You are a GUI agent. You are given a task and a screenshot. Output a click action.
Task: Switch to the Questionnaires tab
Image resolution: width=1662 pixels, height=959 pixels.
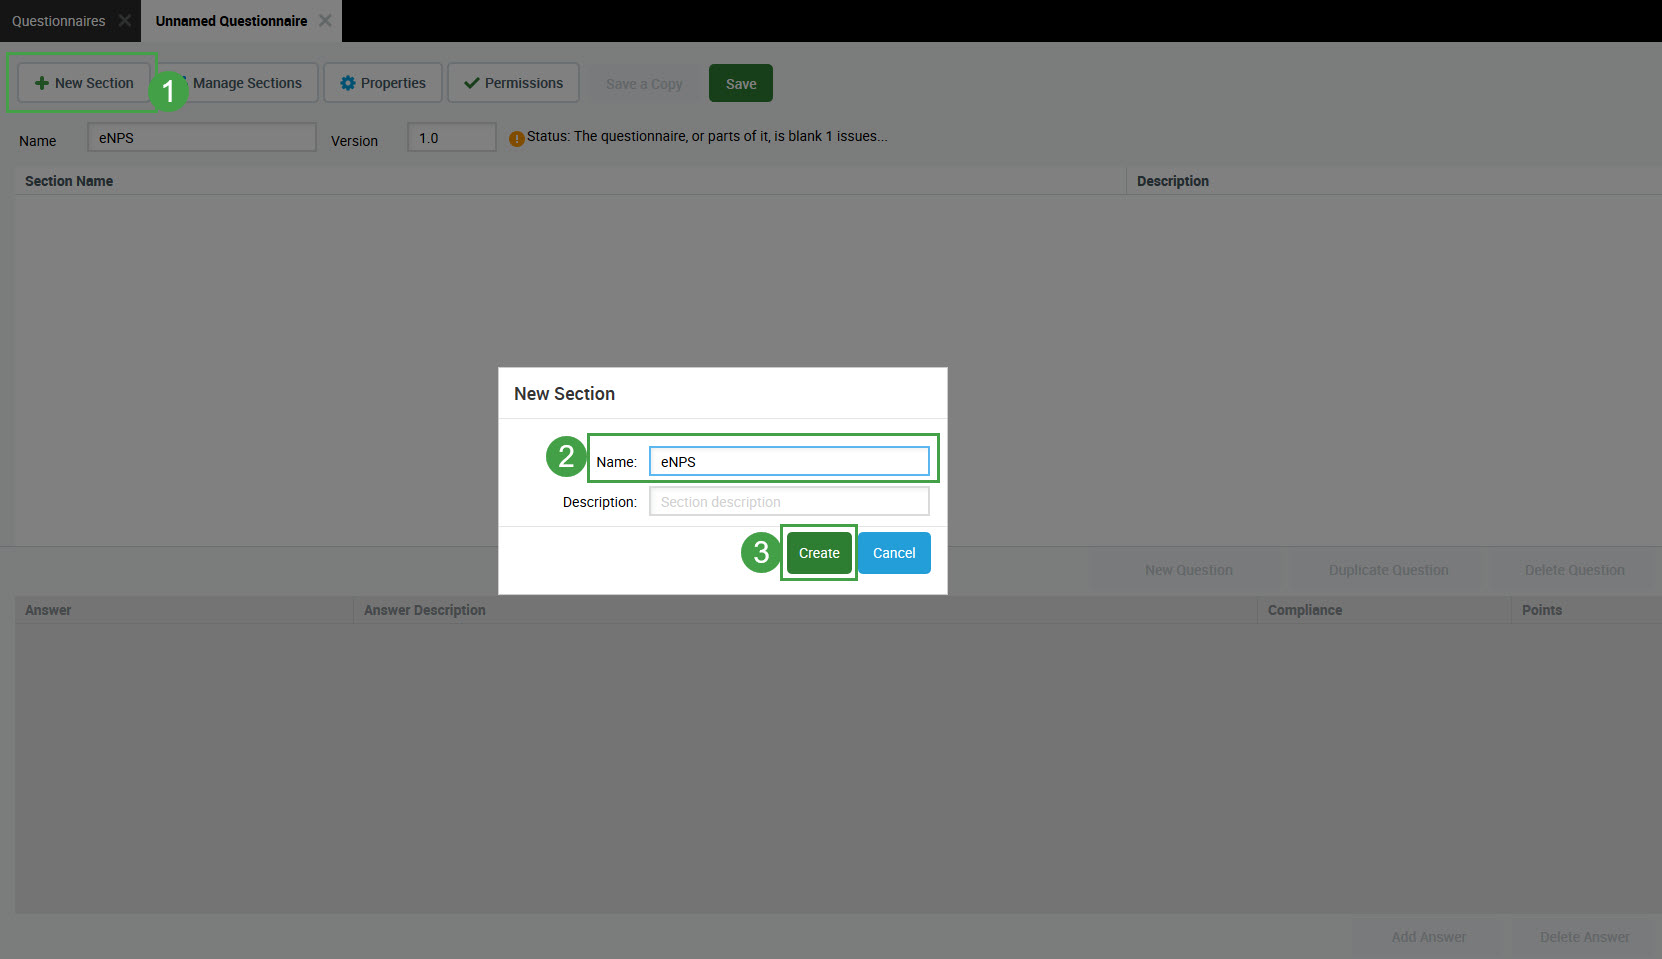[x=59, y=21]
